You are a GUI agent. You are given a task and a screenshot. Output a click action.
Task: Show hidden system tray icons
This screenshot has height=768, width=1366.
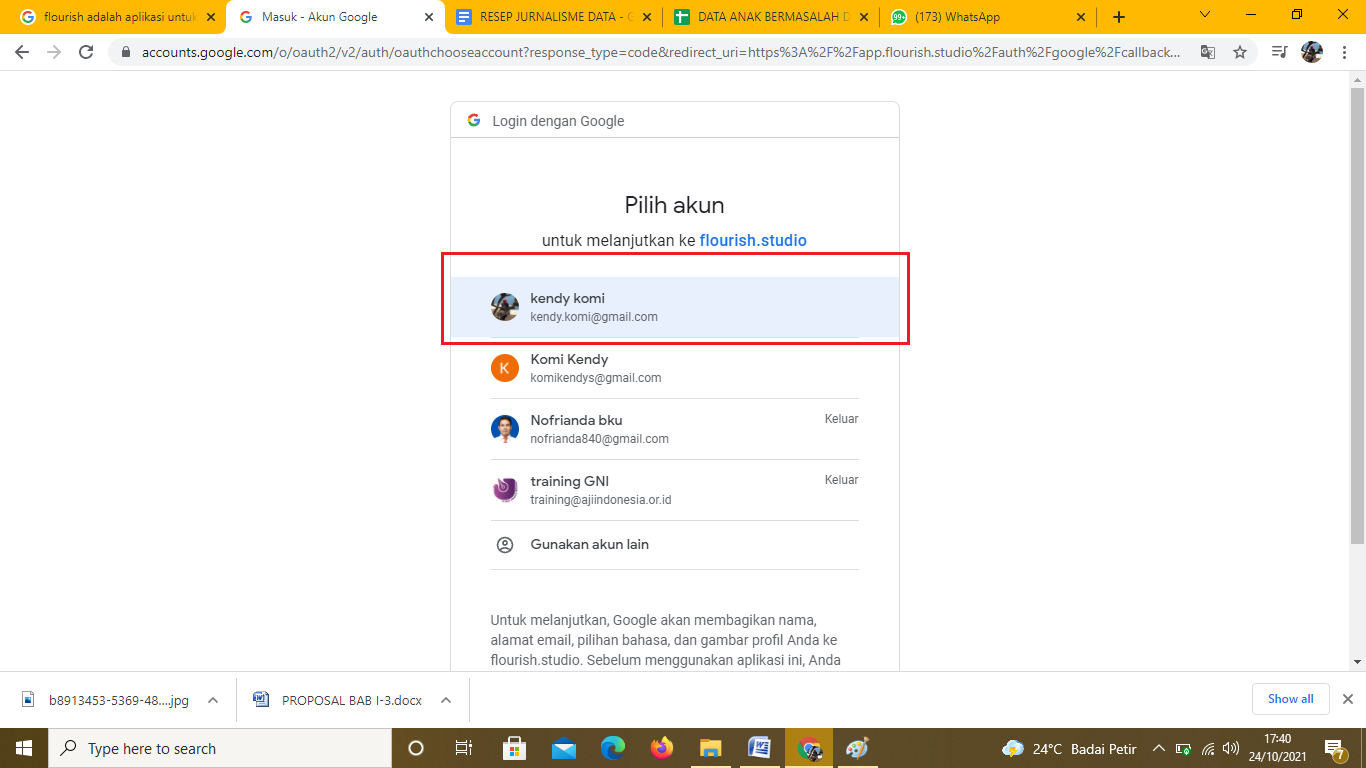click(x=1159, y=748)
